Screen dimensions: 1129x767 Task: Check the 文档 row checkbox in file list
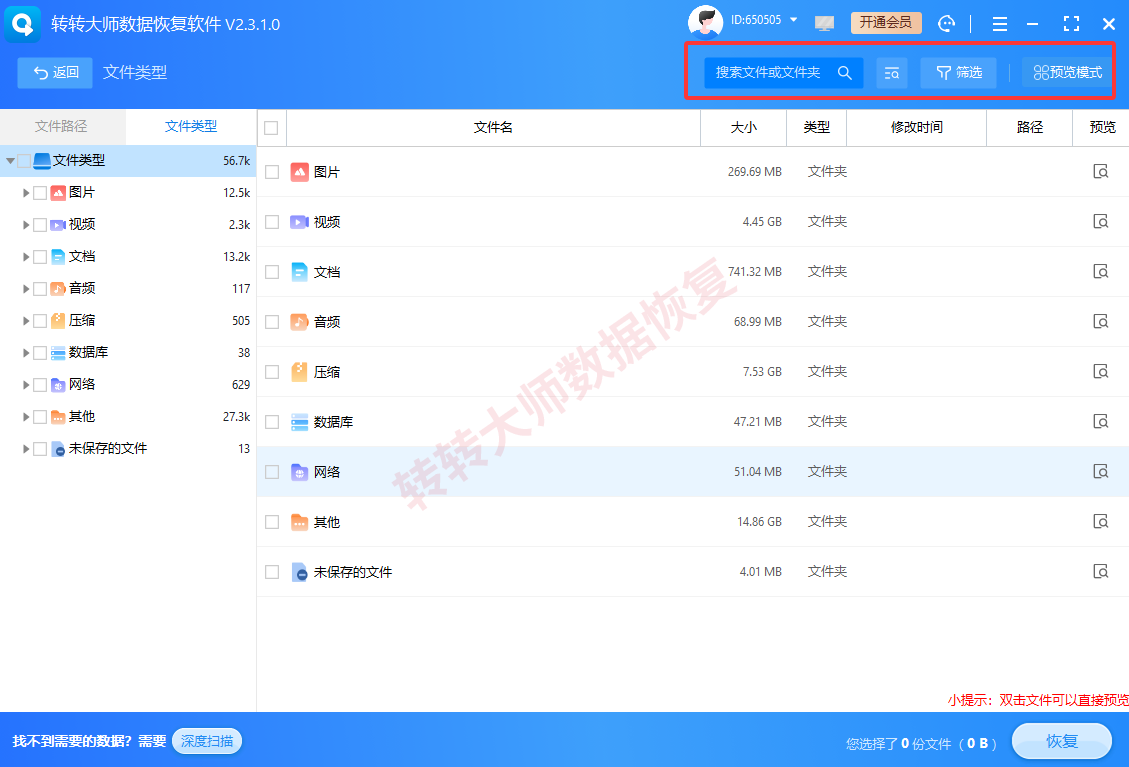coord(272,272)
